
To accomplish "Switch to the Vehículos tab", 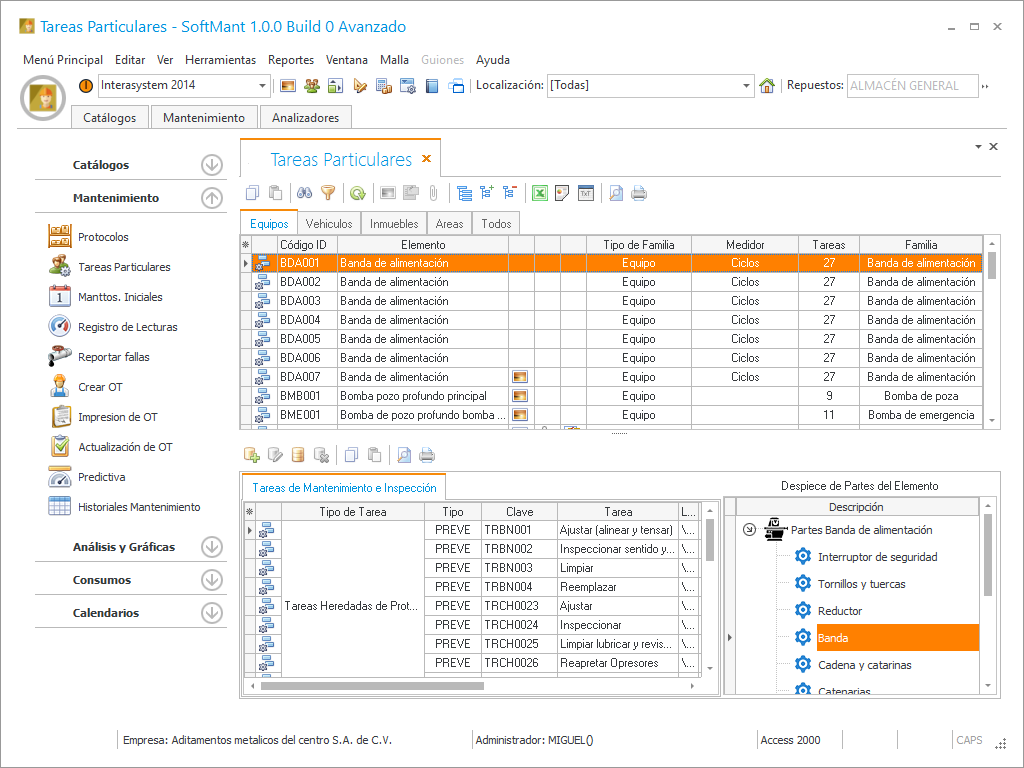I will click(x=329, y=224).
